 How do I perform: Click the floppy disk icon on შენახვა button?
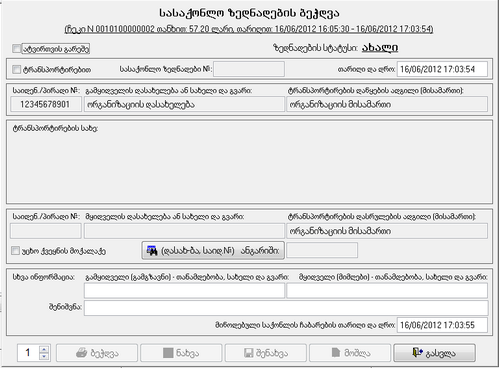coord(249,353)
